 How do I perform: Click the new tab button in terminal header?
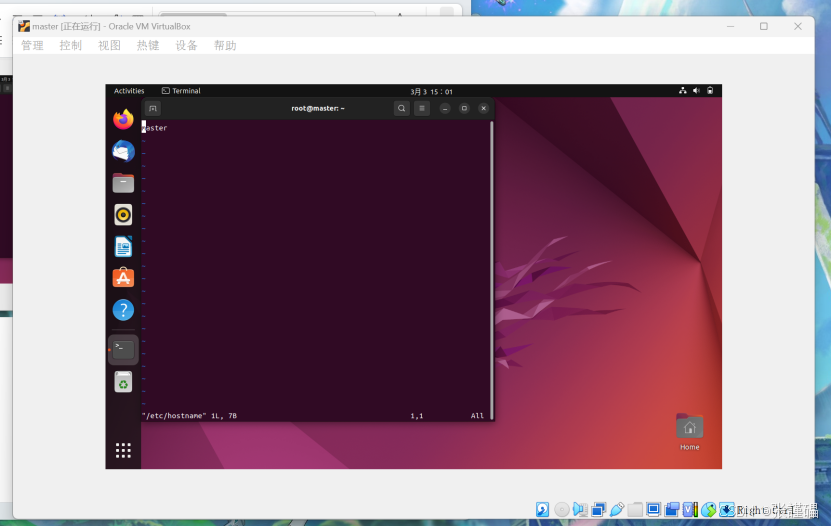click(x=153, y=108)
